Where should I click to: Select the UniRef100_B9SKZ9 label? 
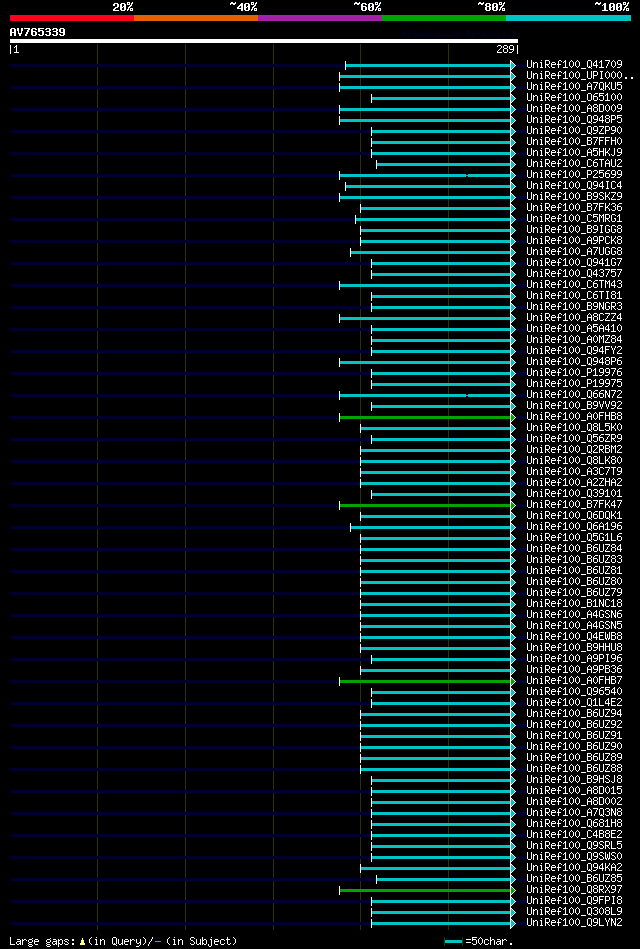(x=574, y=197)
